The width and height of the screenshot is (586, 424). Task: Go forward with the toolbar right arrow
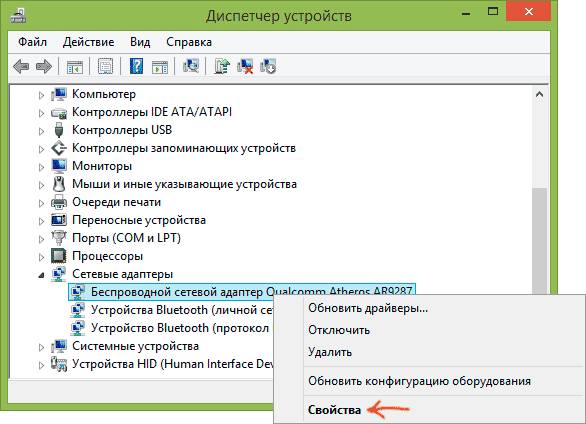click(x=44, y=67)
